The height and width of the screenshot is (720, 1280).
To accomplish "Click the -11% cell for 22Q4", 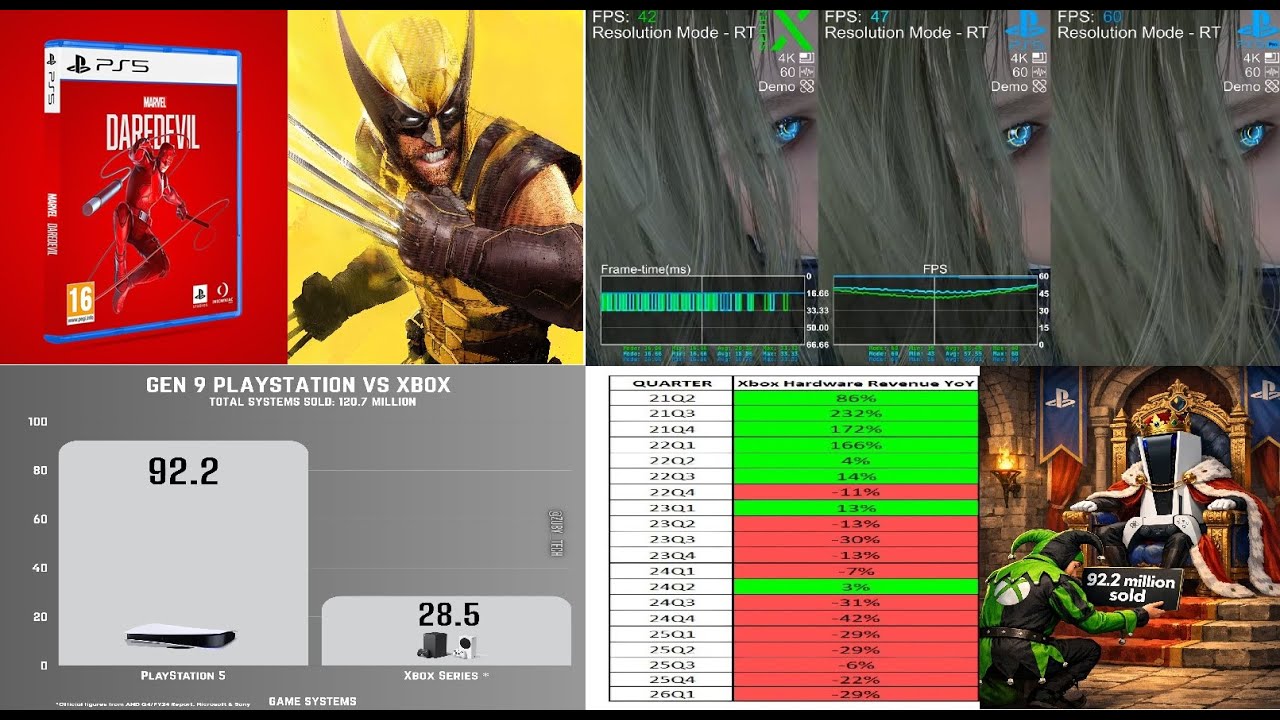I will pyautogui.click(x=856, y=492).
